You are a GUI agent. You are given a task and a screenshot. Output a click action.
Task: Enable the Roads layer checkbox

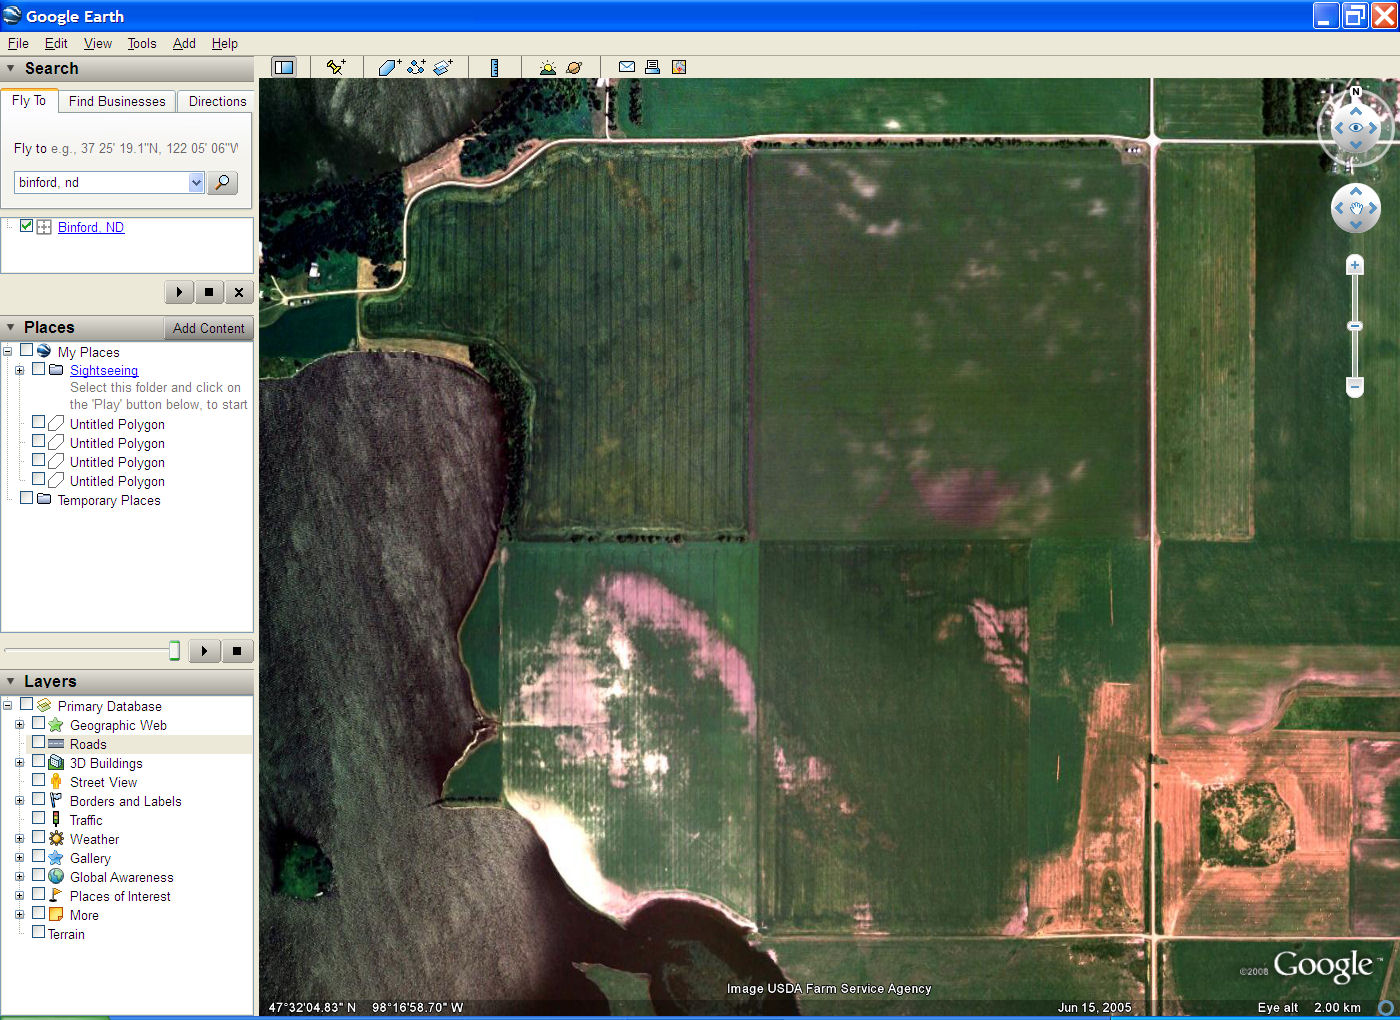pos(38,742)
